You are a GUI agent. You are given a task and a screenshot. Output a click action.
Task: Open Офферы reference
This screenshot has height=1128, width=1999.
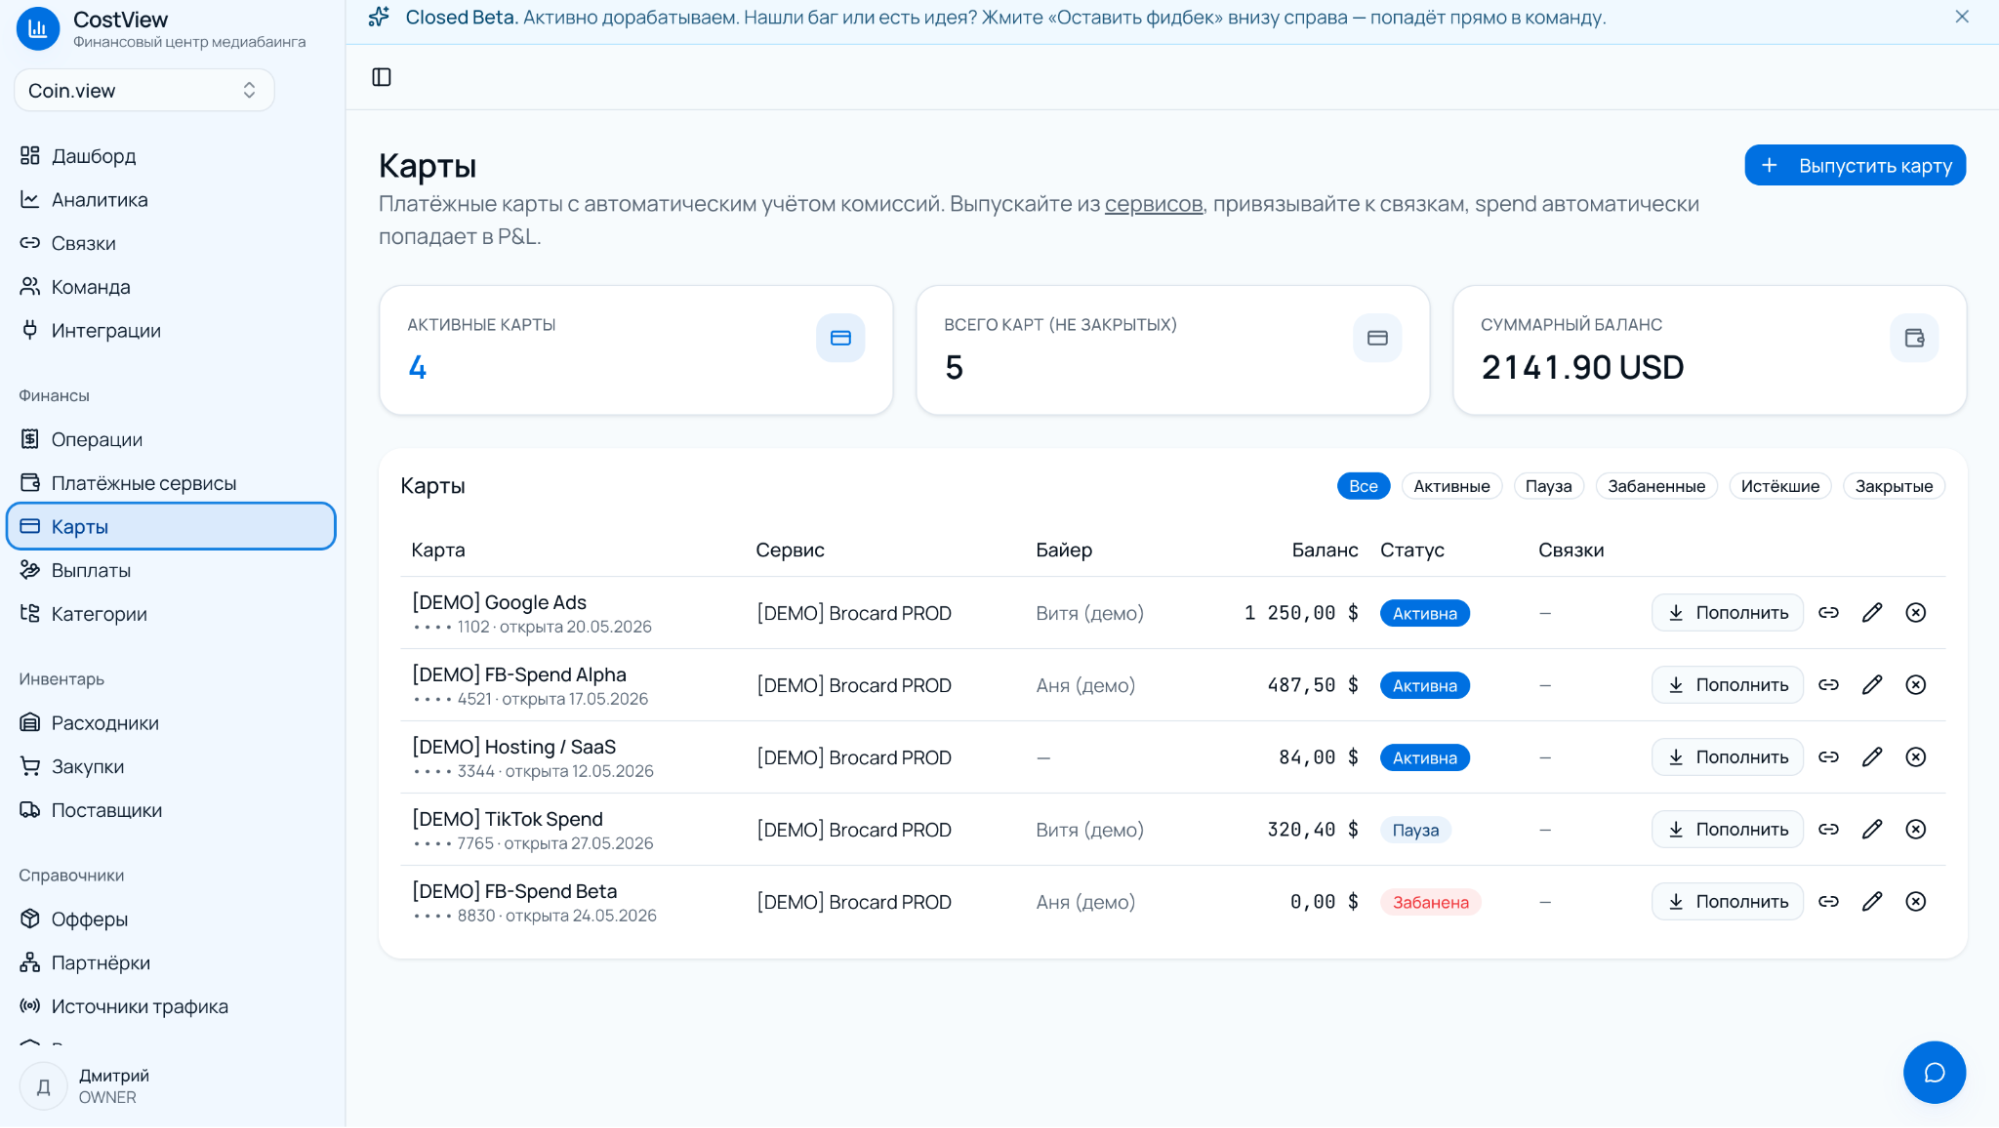[x=171, y=919]
